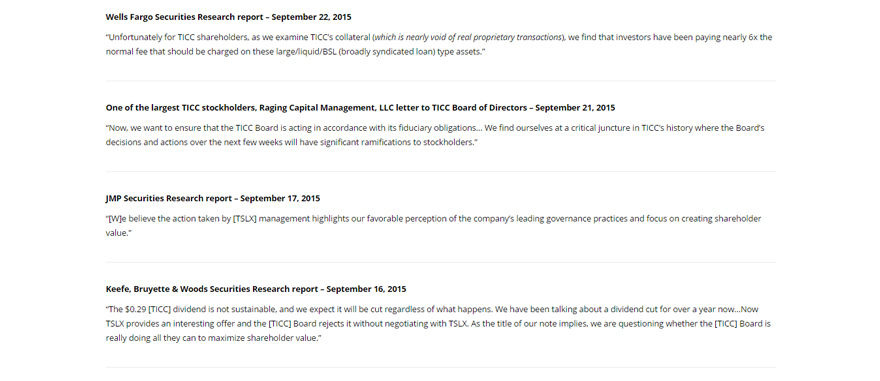Viewport: 880px width, 381px height.
Task: Click the divider line below the Raging Capital quote
Action: tap(441, 171)
